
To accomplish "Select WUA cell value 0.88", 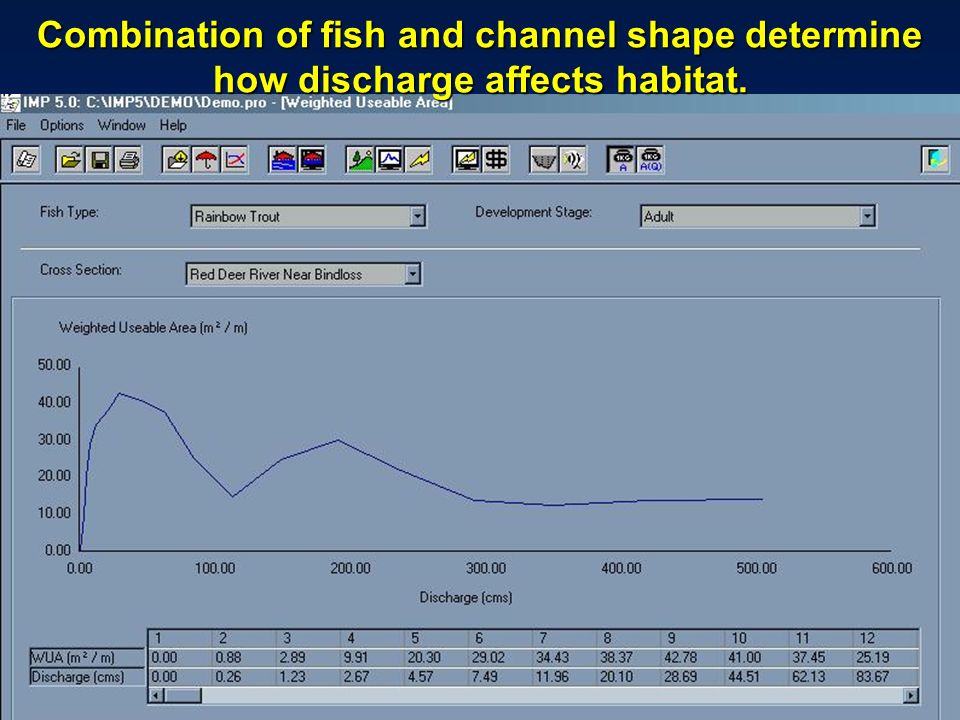I will pyautogui.click(x=244, y=658).
